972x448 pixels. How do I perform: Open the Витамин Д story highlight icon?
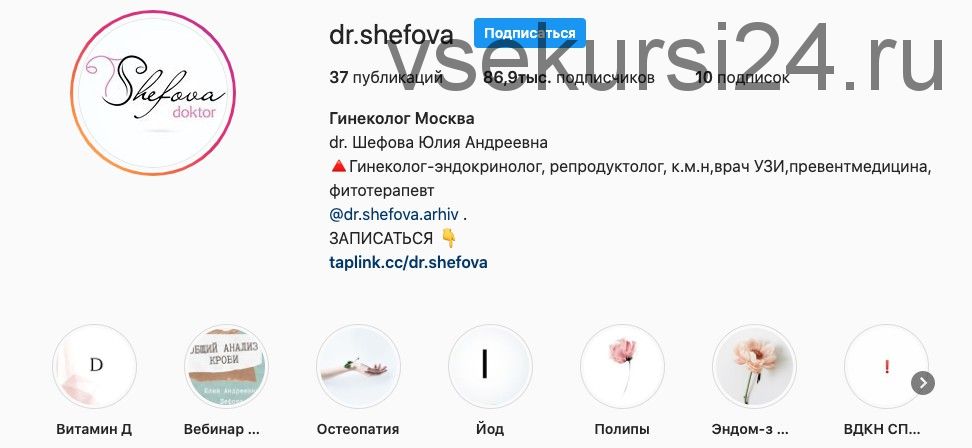(x=94, y=367)
